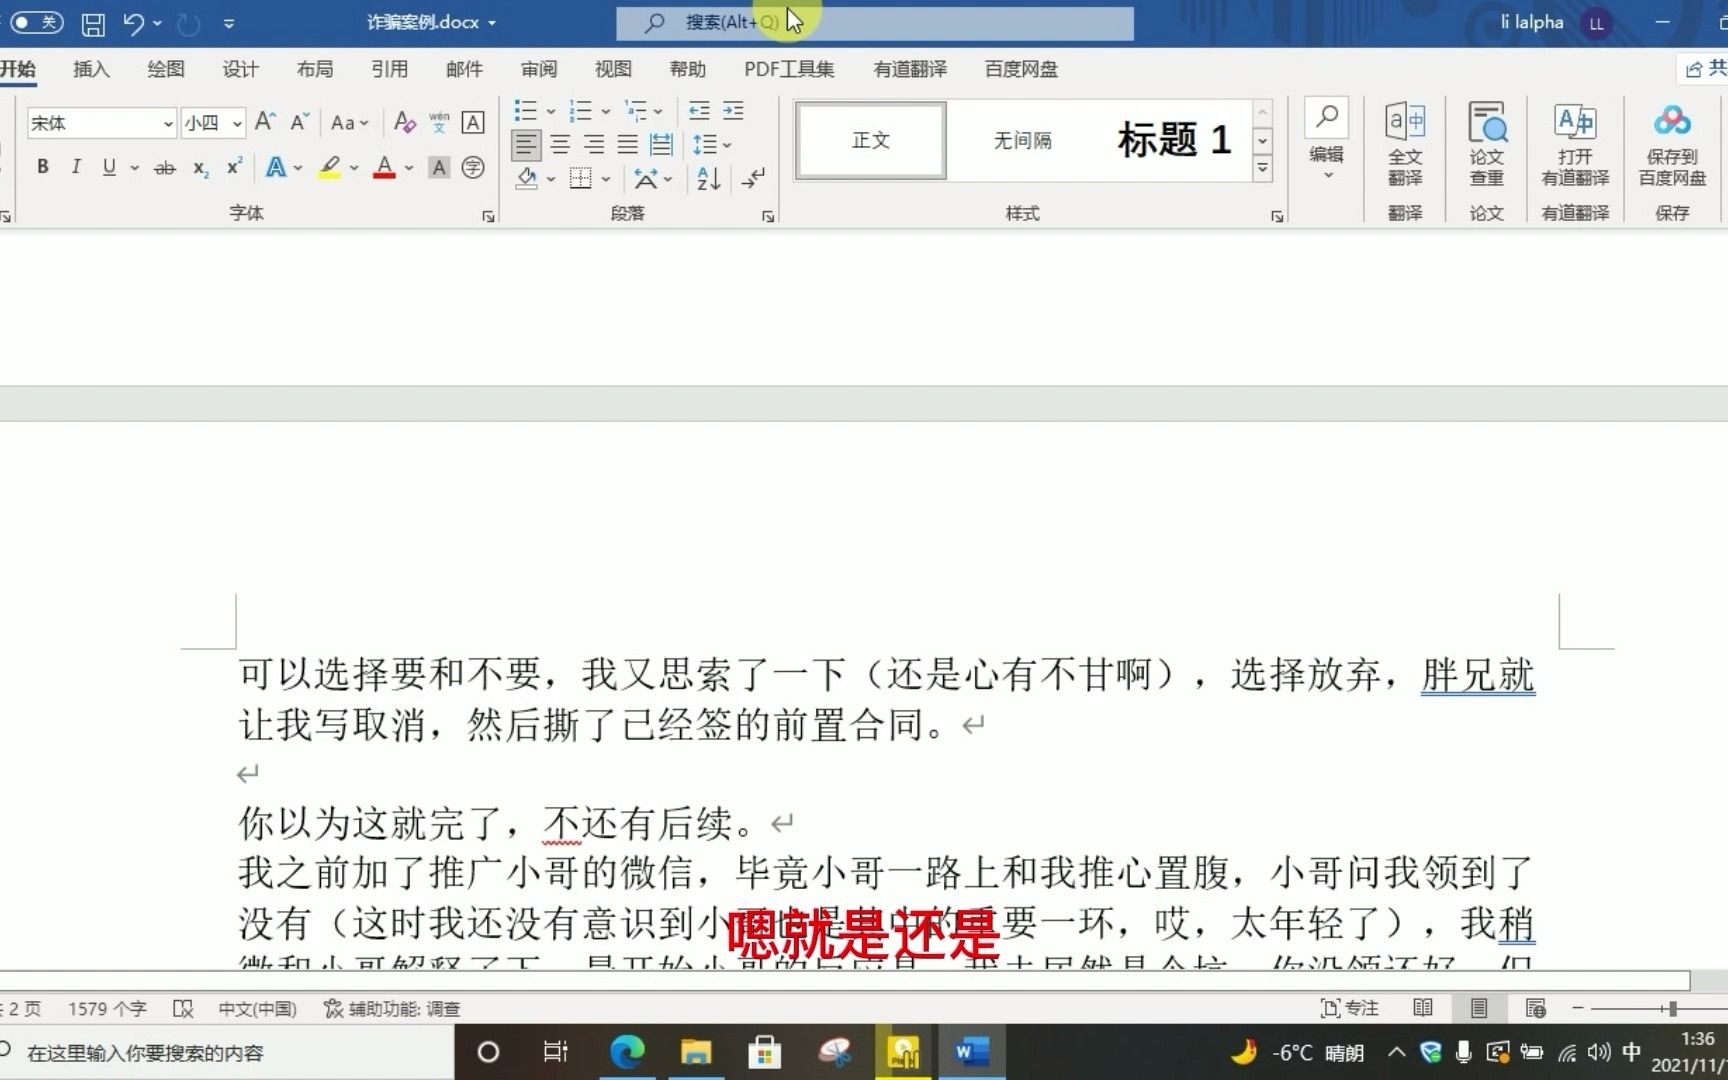The height and width of the screenshot is (1080, 1728).
Task: Open Change Case Aa dropdown
Action: (x=350, y=123)
